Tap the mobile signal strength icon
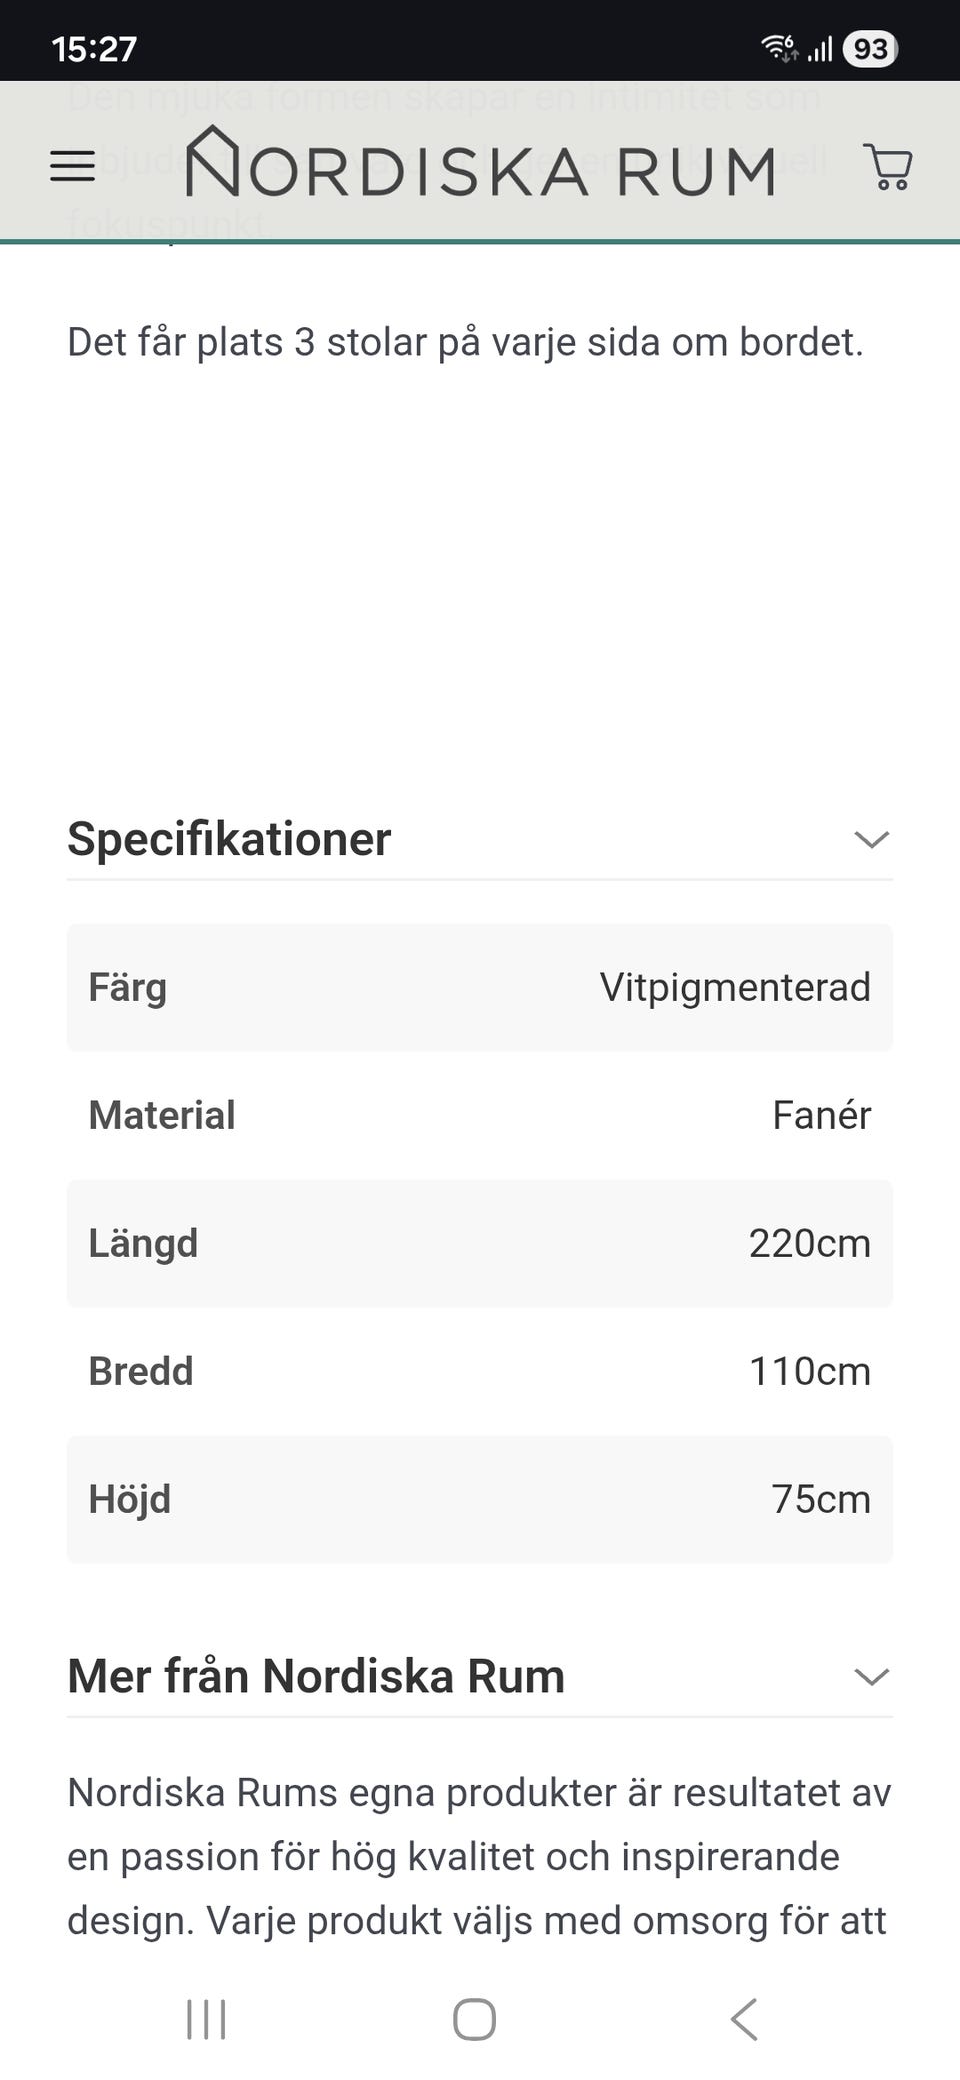The image size is (960, 2080). tap(820, 49)
